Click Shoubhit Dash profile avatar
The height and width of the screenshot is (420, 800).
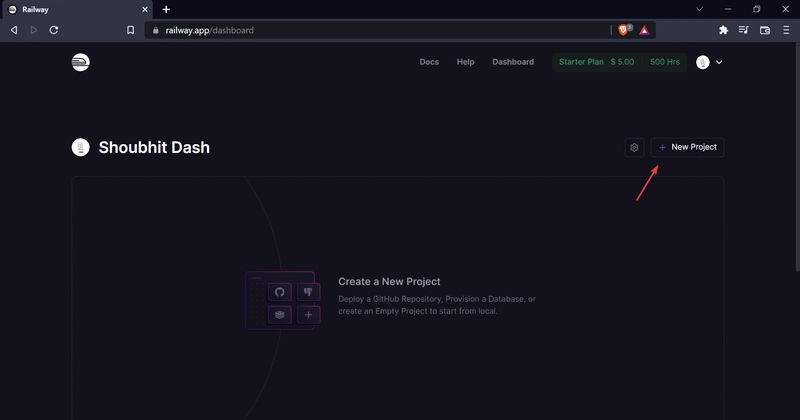(x=81, y=147)
